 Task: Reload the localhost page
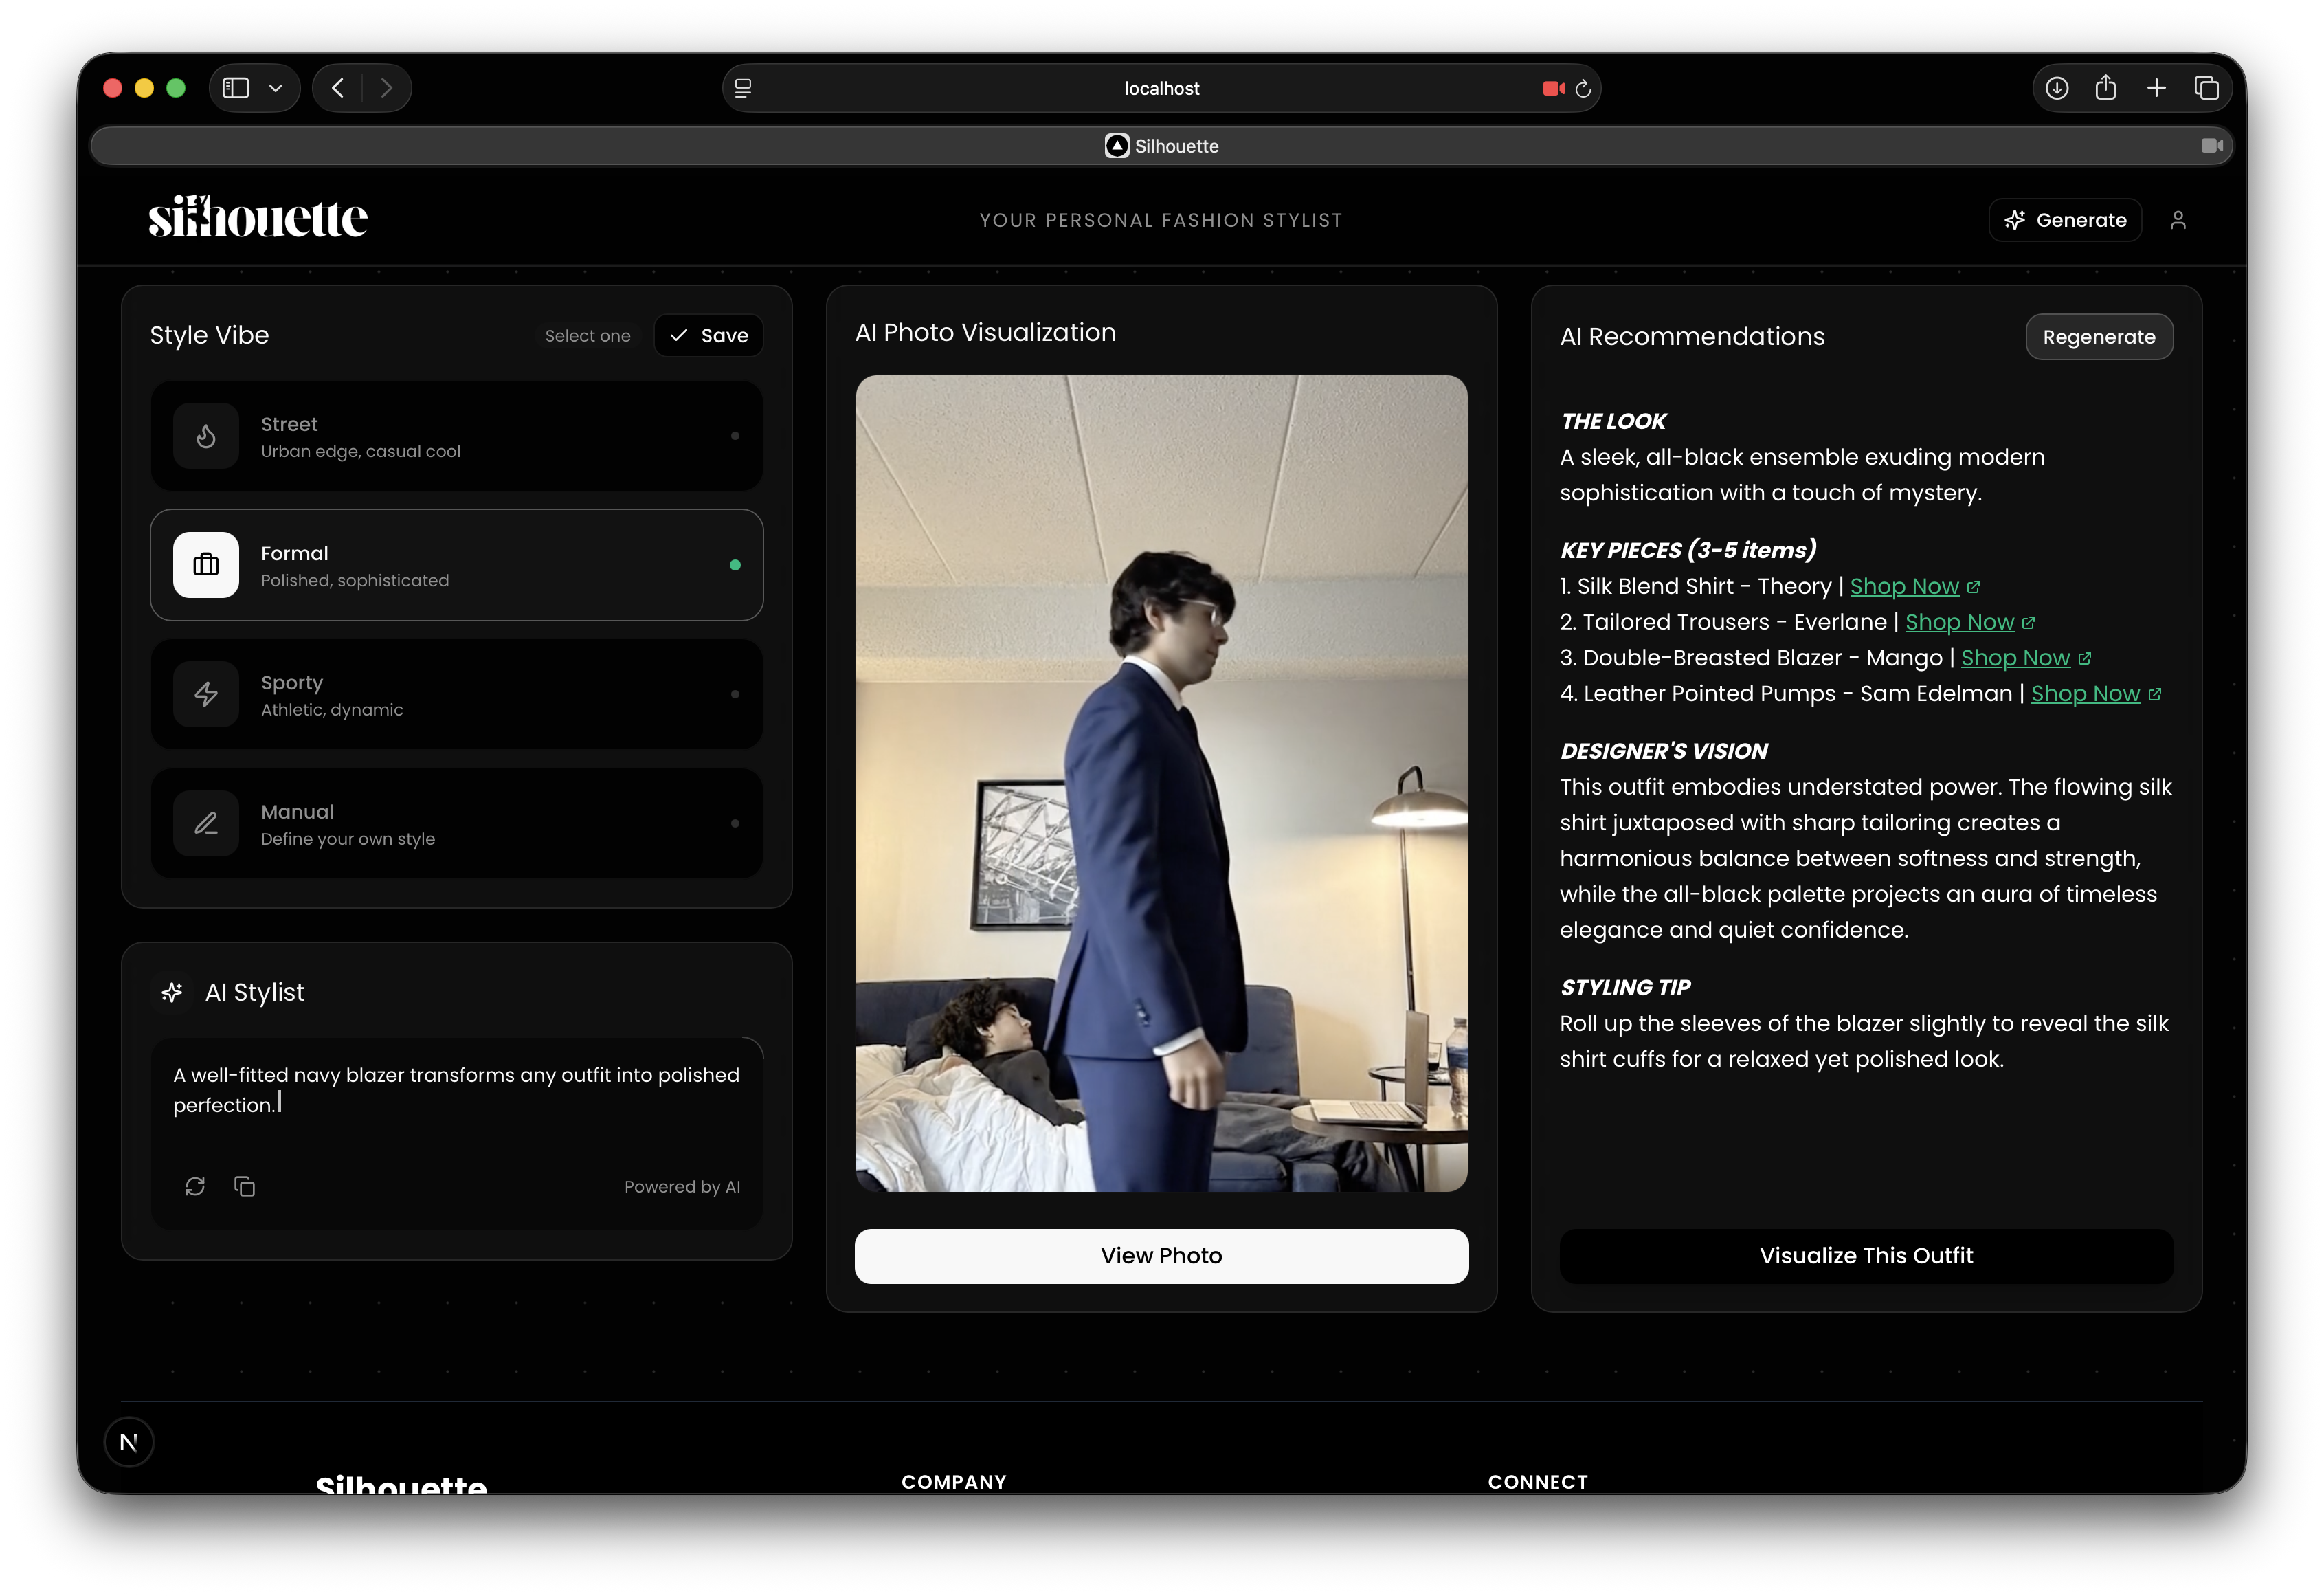pyautogui.click(x=1583, y=89)
